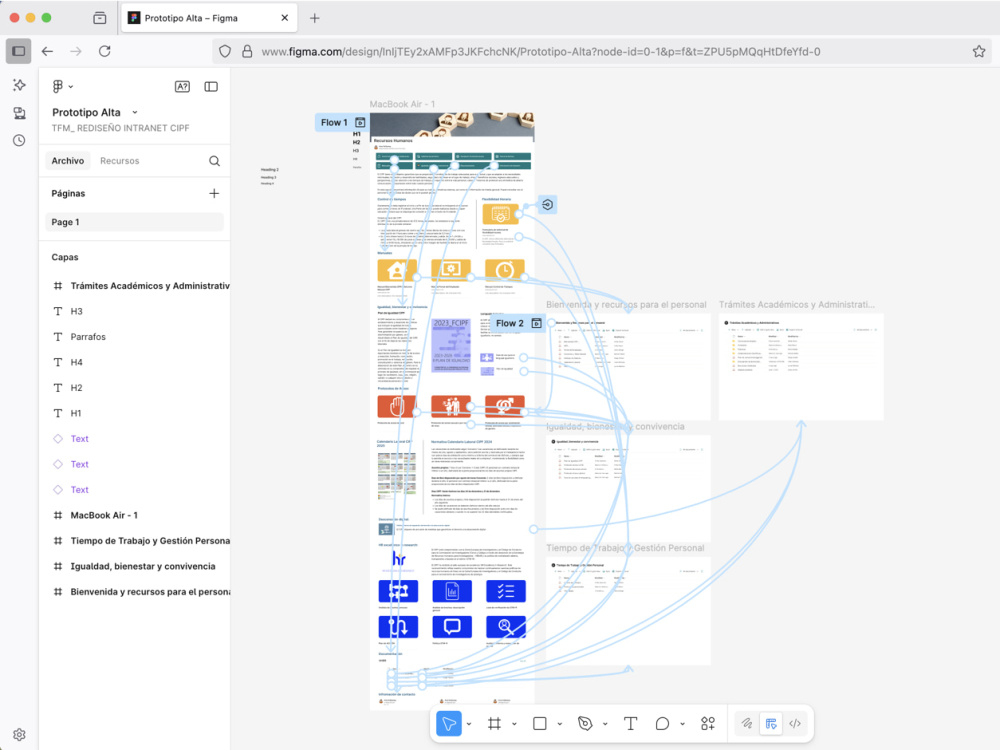Screen dimensions: 1000x750
Task: Select the Text tool
Action: coord(630,723)
